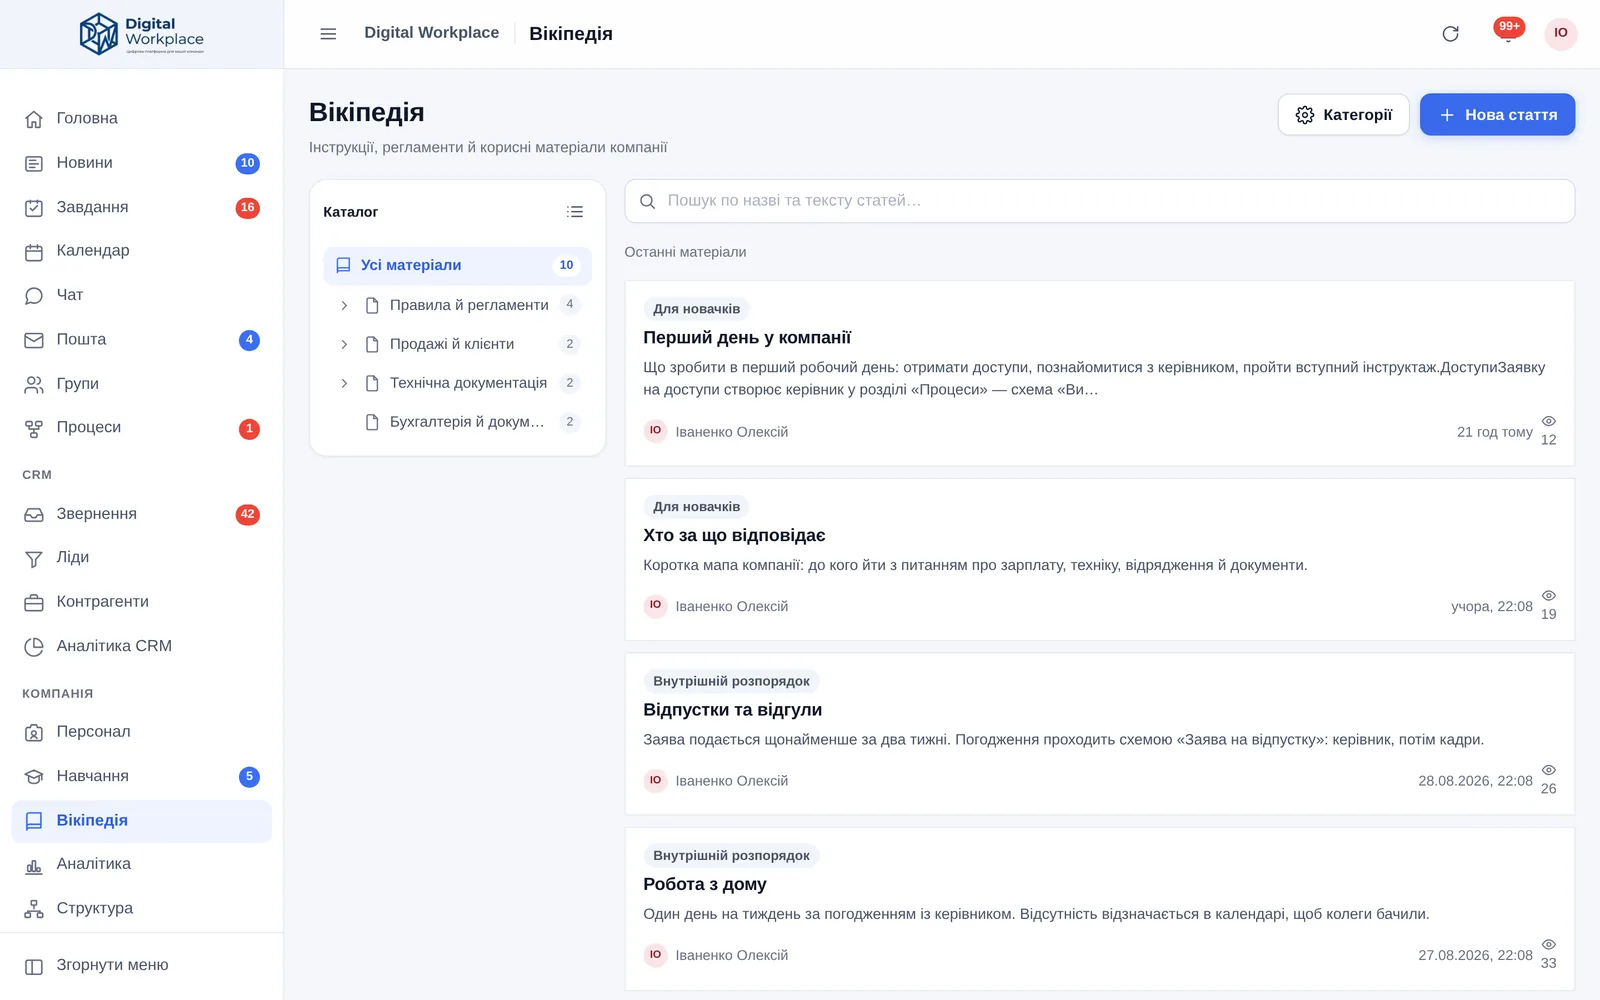Expand the Технічна документація category
1600x1000 pixels.
pos(344,384)
